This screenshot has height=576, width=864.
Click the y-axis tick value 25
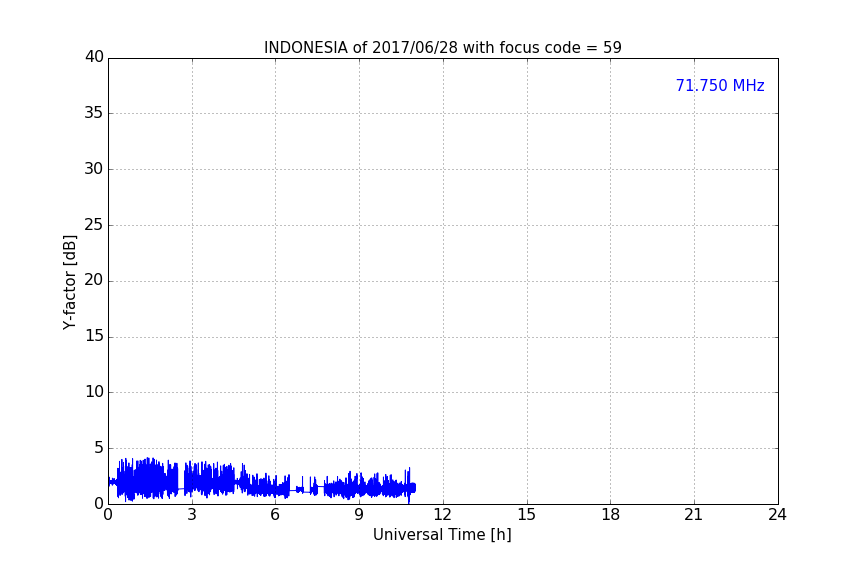tap(94, 224)
